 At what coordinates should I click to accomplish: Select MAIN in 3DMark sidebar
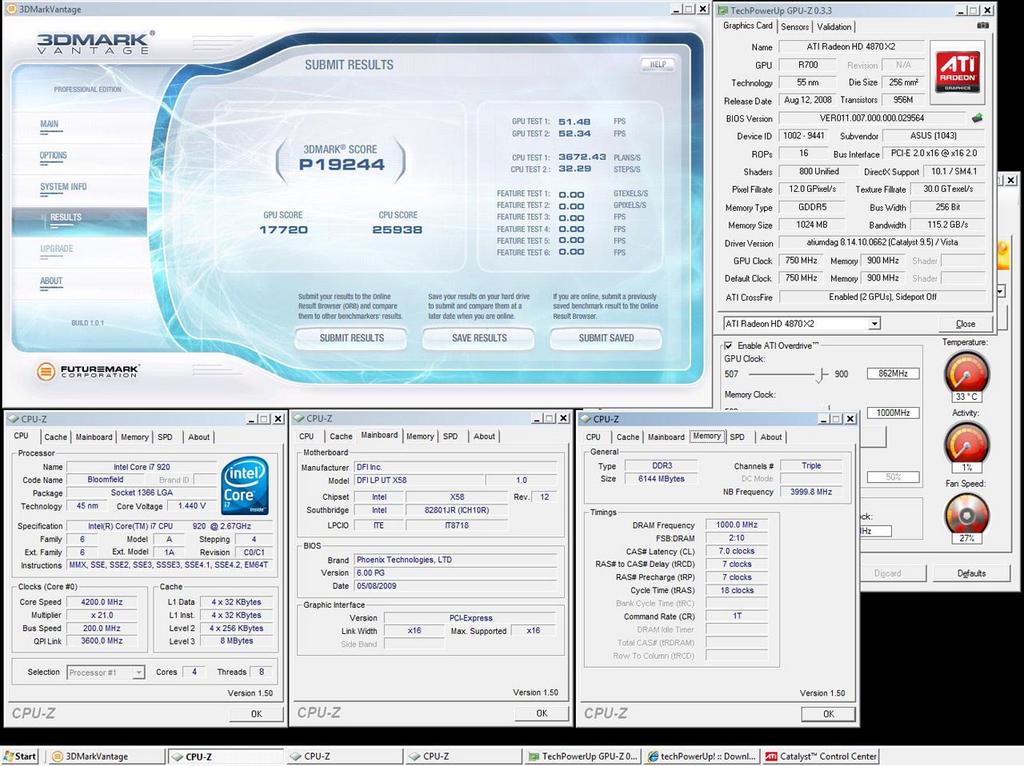coord(50,124)
